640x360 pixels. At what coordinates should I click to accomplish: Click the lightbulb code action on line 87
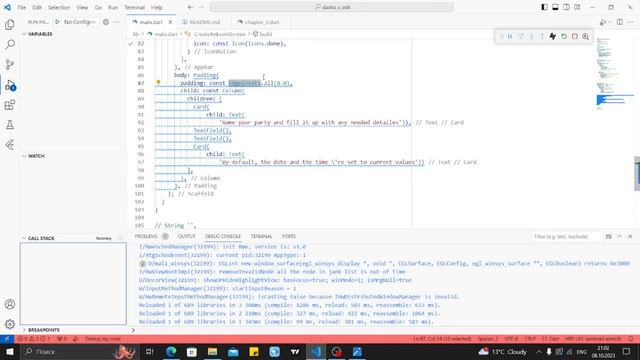click(158, 82)
